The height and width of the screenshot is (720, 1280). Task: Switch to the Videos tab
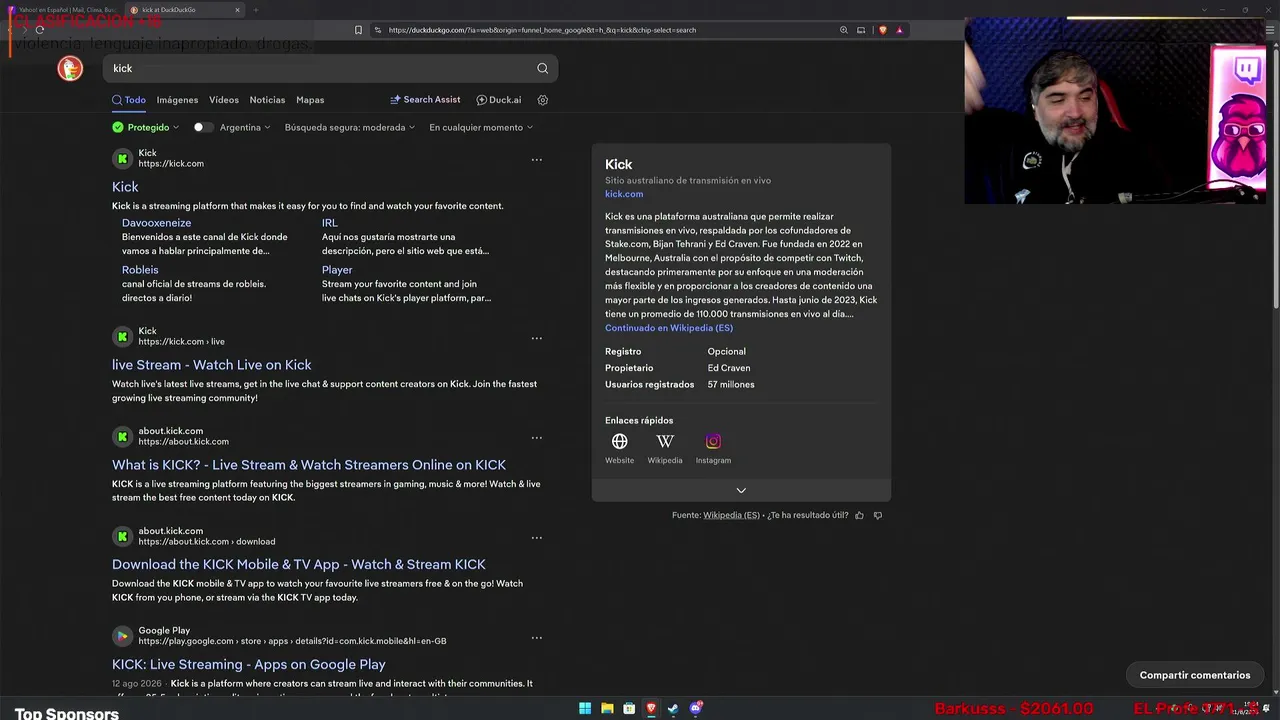224,100
